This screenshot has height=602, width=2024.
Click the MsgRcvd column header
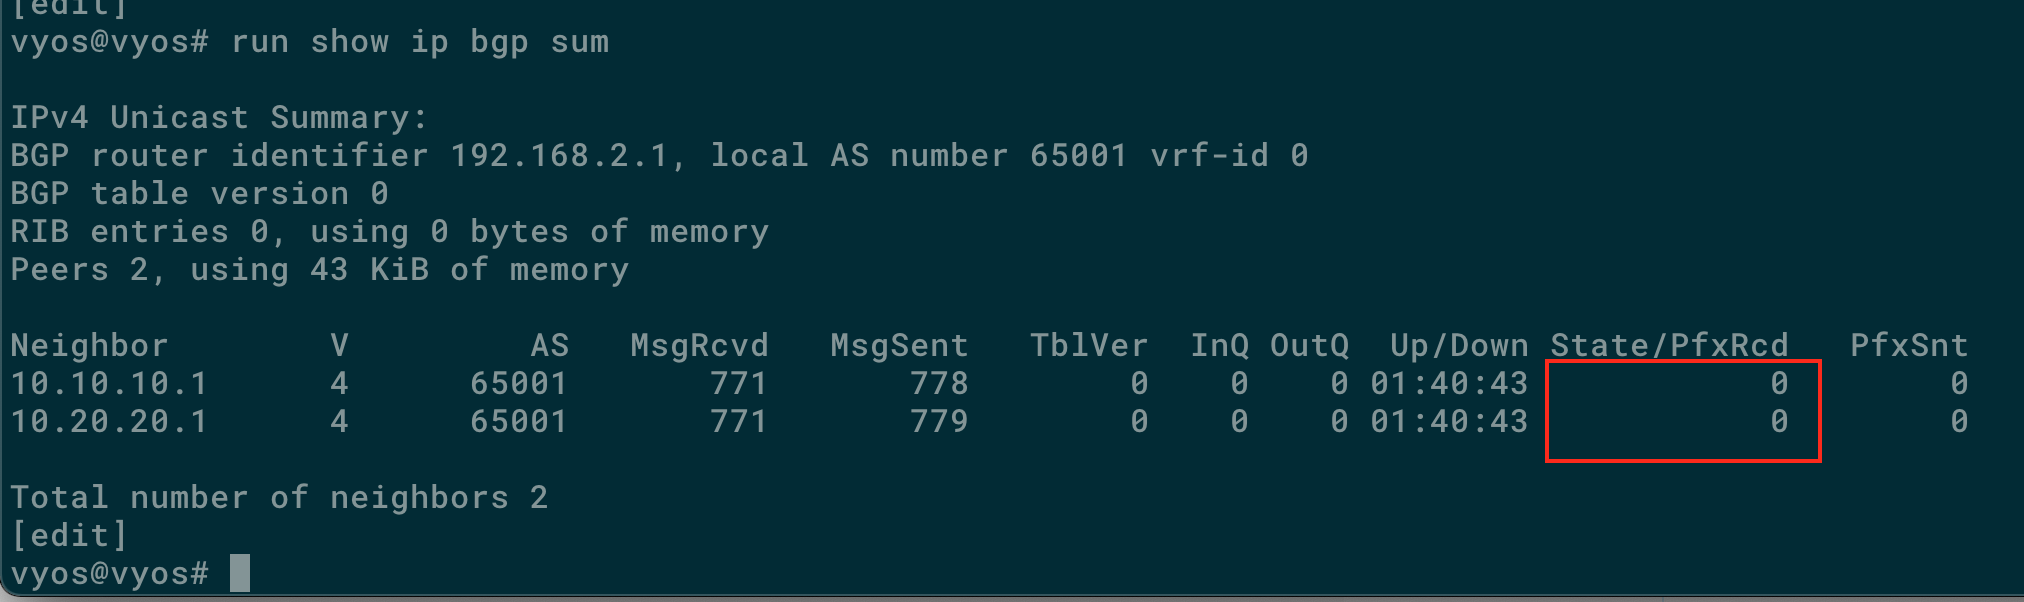[x=699, y=346]
